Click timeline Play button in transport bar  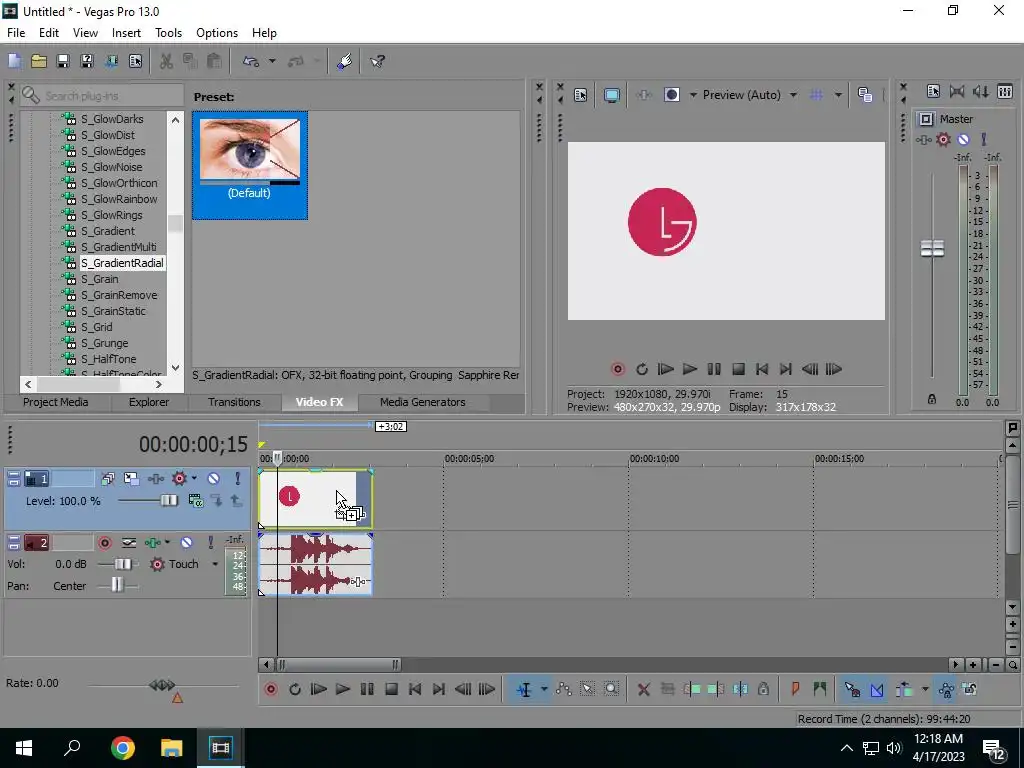tap(343, 689)
